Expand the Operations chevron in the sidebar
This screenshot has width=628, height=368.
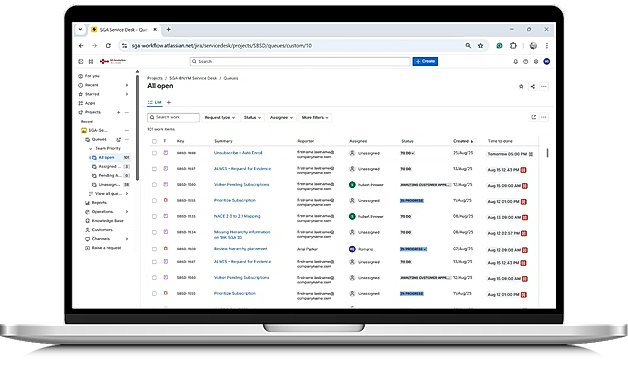(127, 211)
